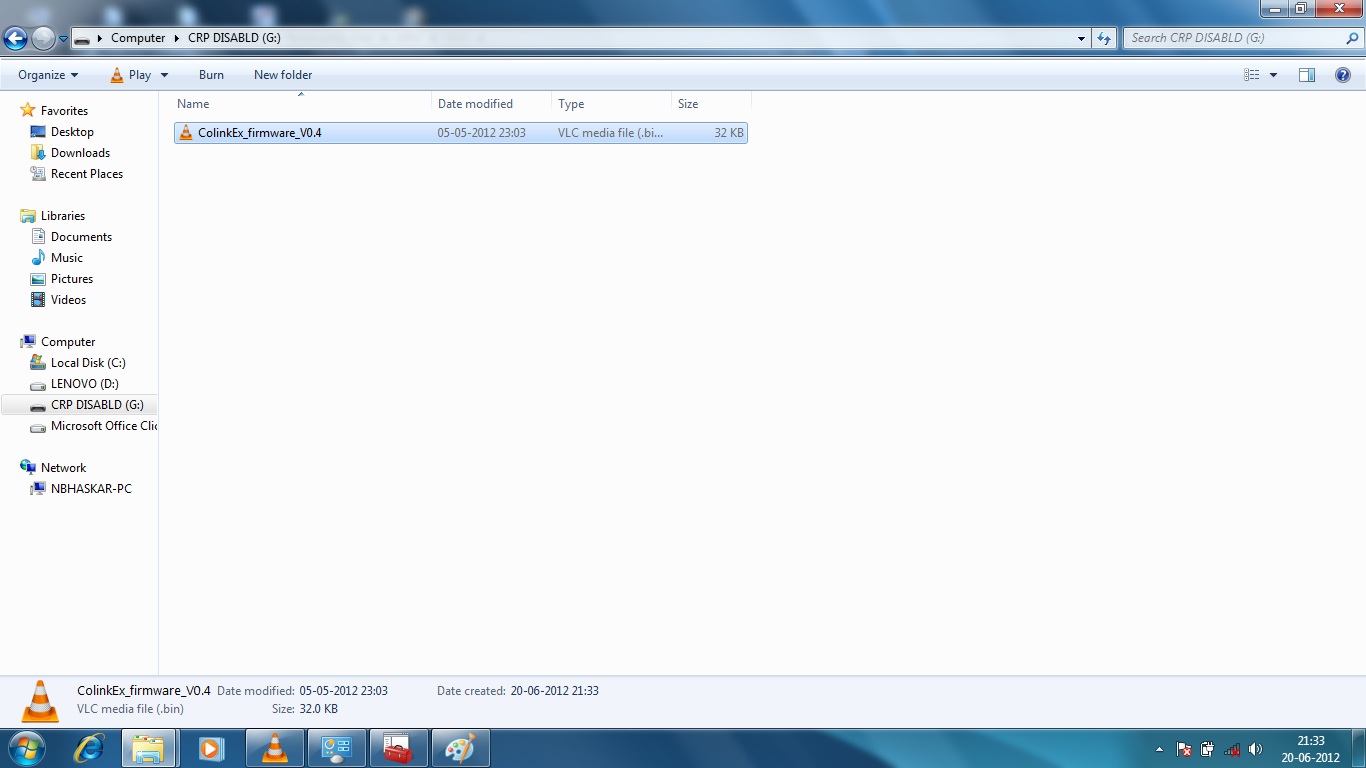Show hidden system tray icons

point(1159,749)
